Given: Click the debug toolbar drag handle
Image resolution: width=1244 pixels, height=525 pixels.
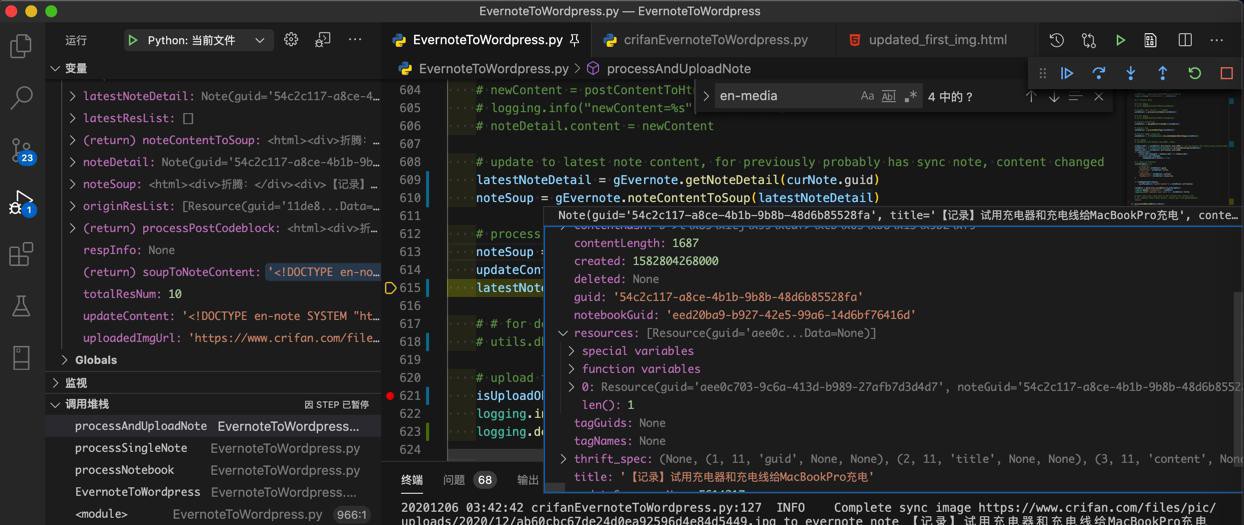Looking at the screenshot, I should (x=1043, y=73).
